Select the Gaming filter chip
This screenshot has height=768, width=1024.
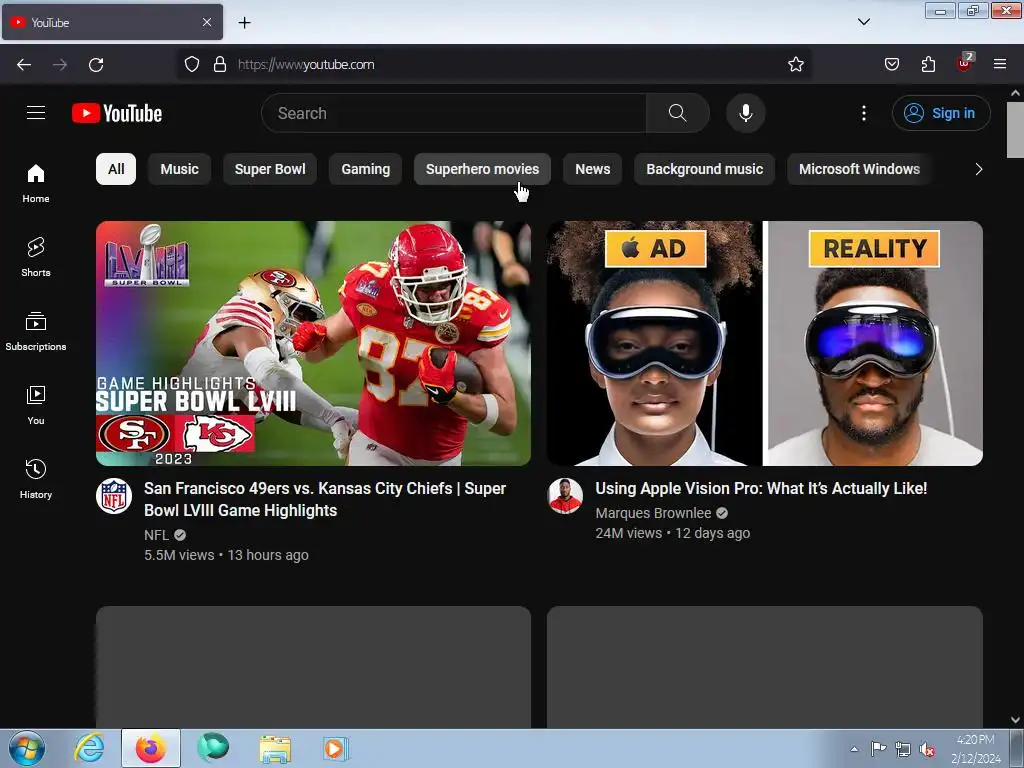point(366,169)
